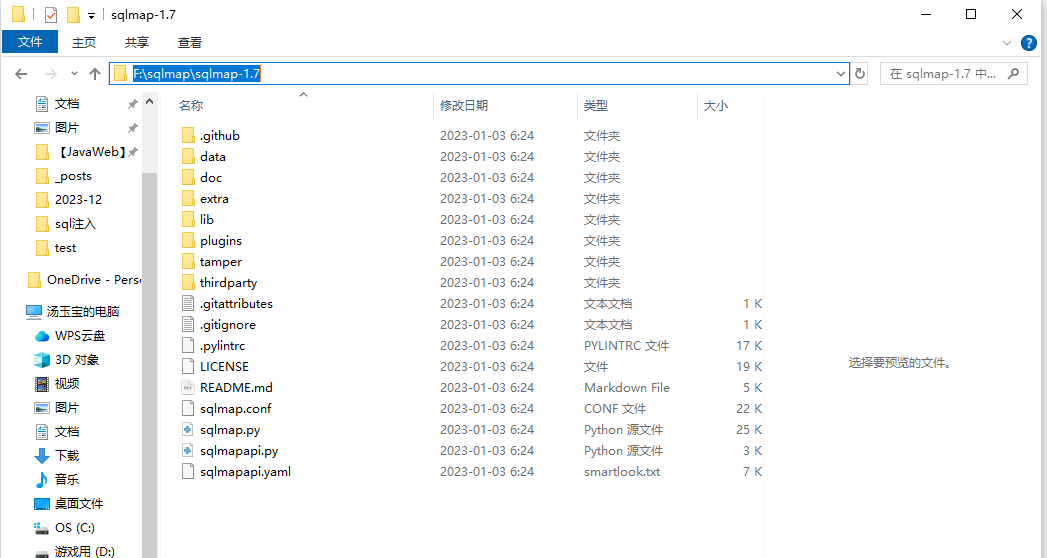This screenshot has height=558, width=1047.
Task: Click 25 K size of sqlmap.py
Action: tap(749, 430)
